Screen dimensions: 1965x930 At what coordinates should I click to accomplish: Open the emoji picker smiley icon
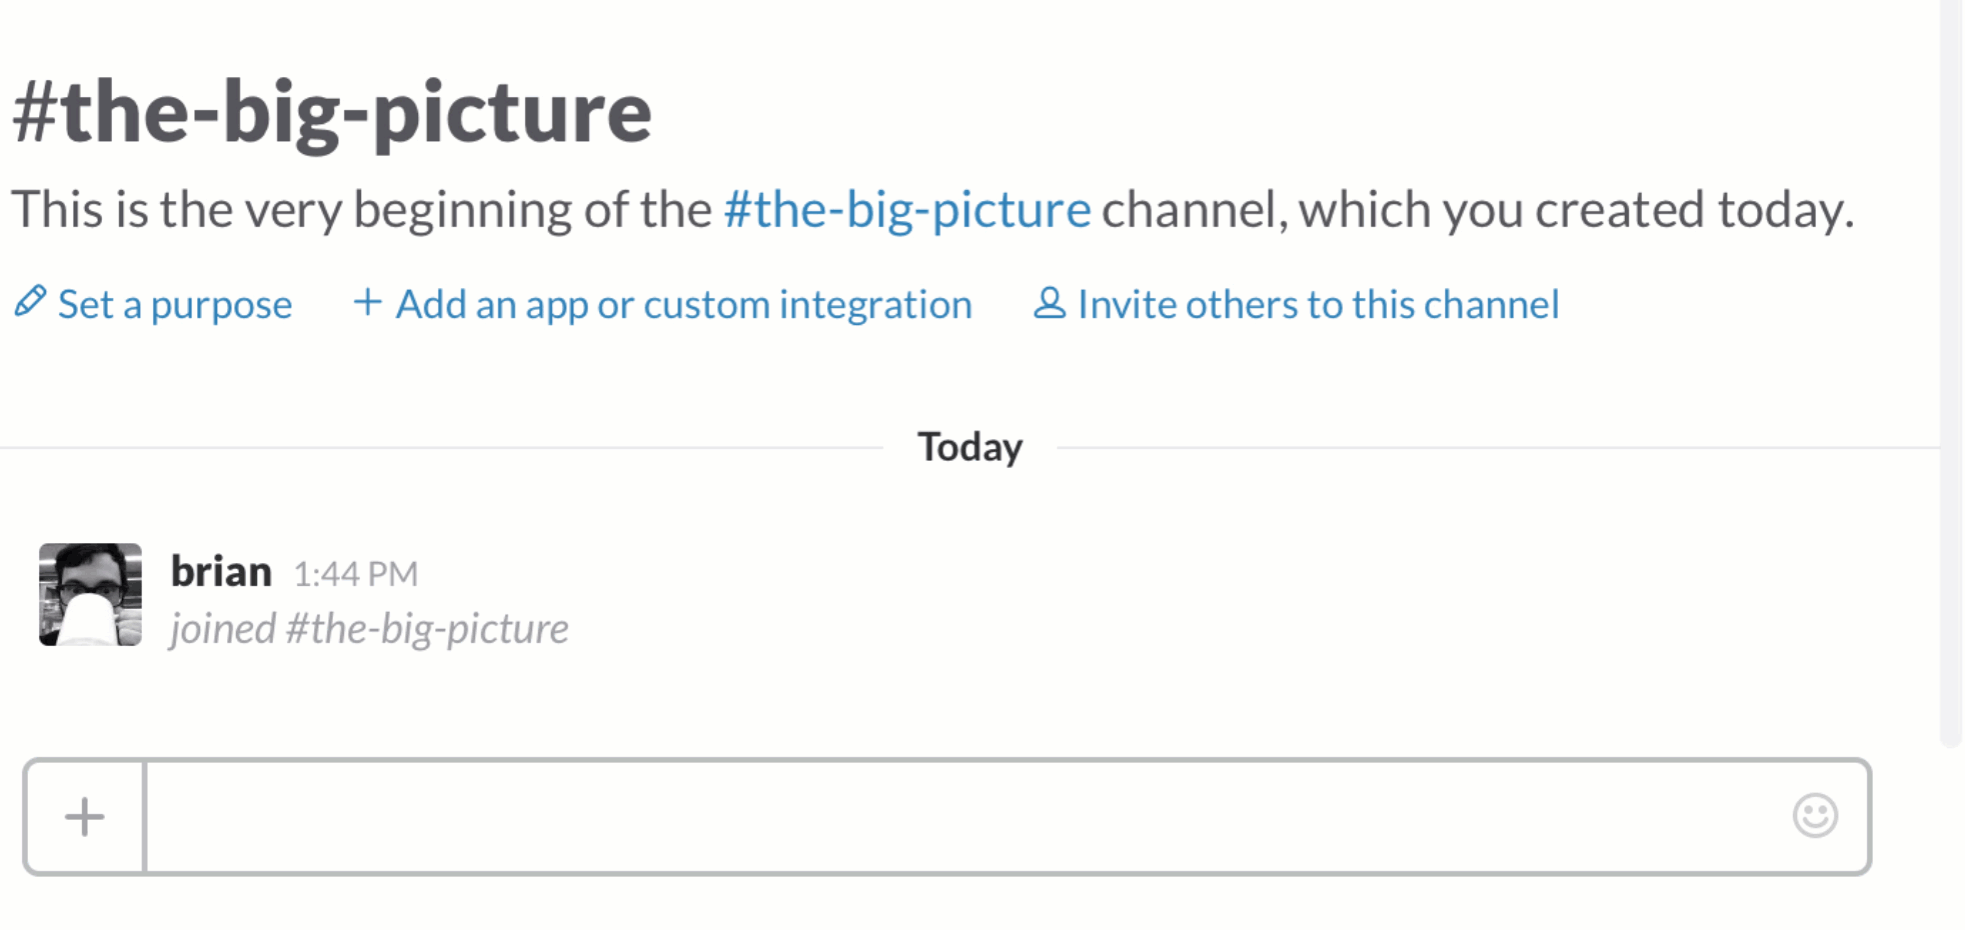(x=1815, y=815)
